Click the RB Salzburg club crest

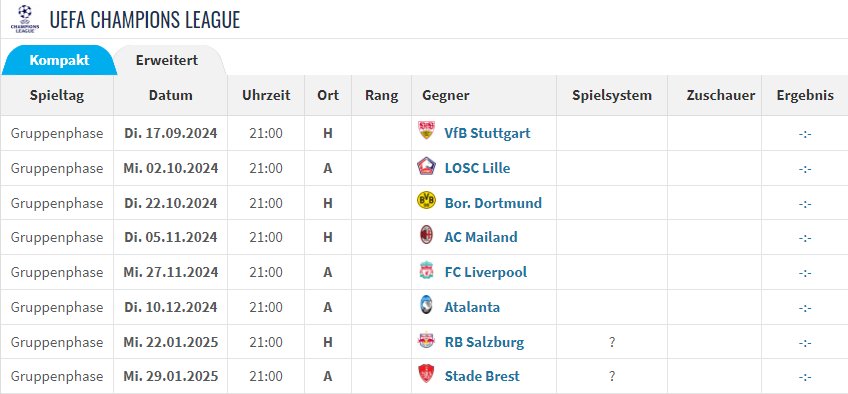click(x=426, y=340)
